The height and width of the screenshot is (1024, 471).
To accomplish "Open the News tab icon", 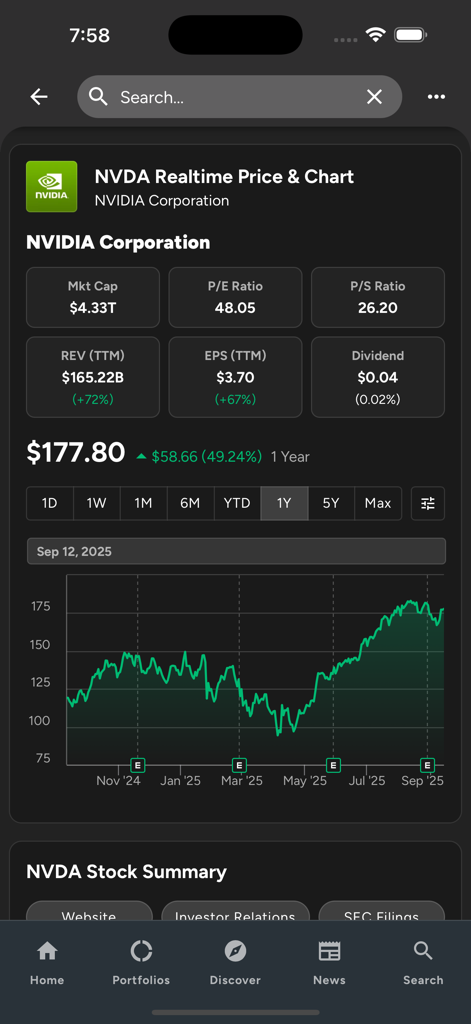I will 329,952.
